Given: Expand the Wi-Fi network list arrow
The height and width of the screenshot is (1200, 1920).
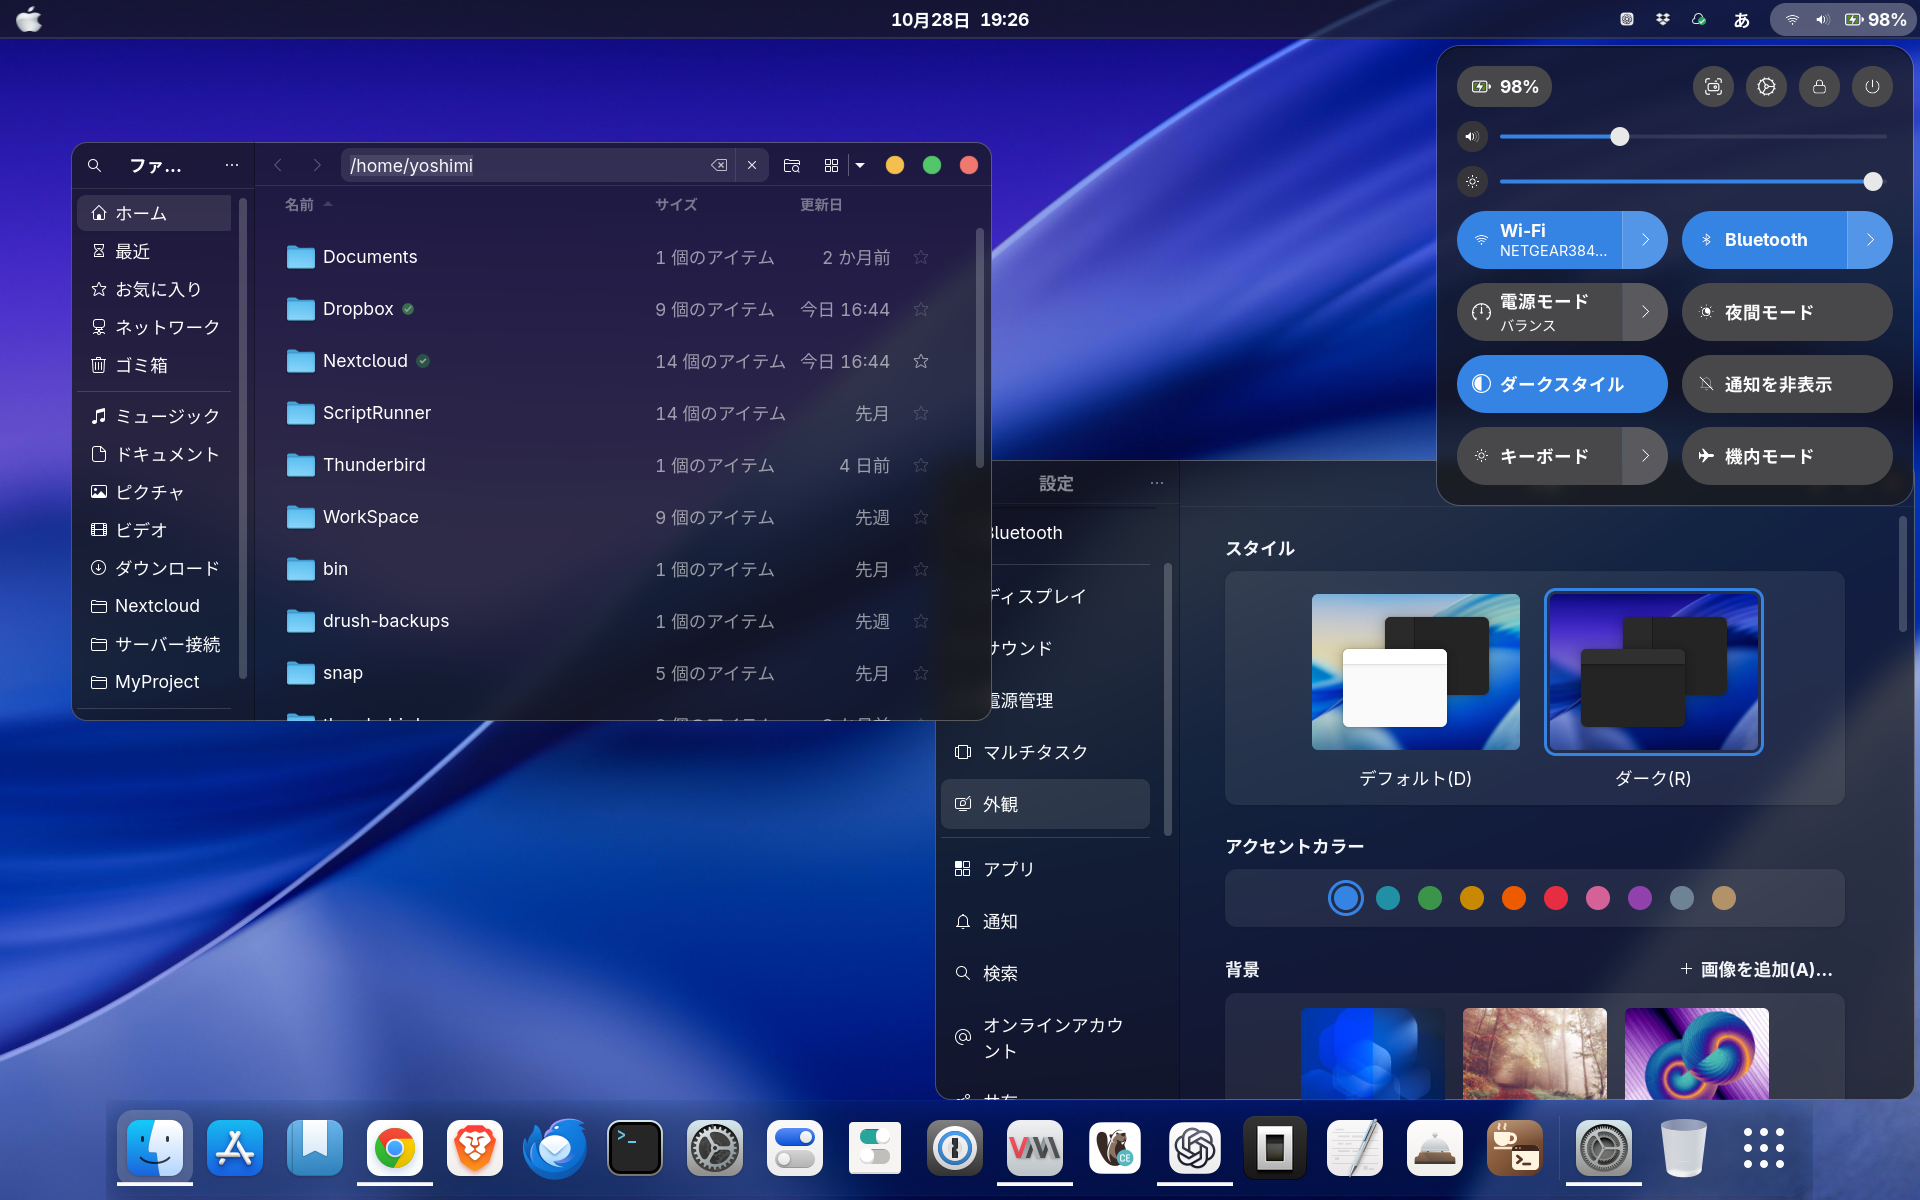Looking at the screenshot, I should 1645,240.
